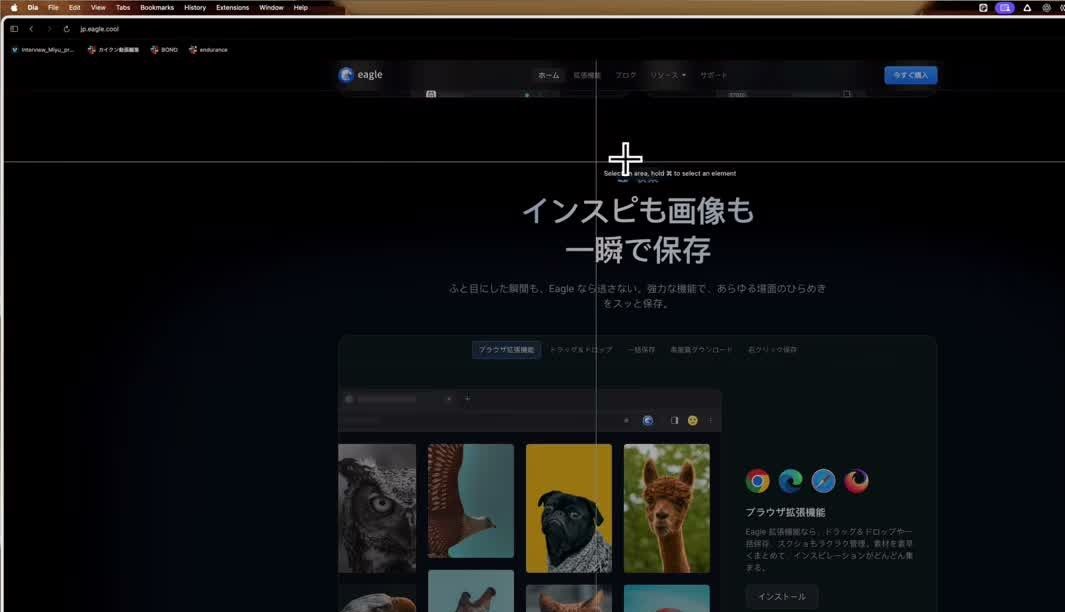Open the Dia app menu
The width and height of the screenshot is (1065, 612).
coord(33,7)
